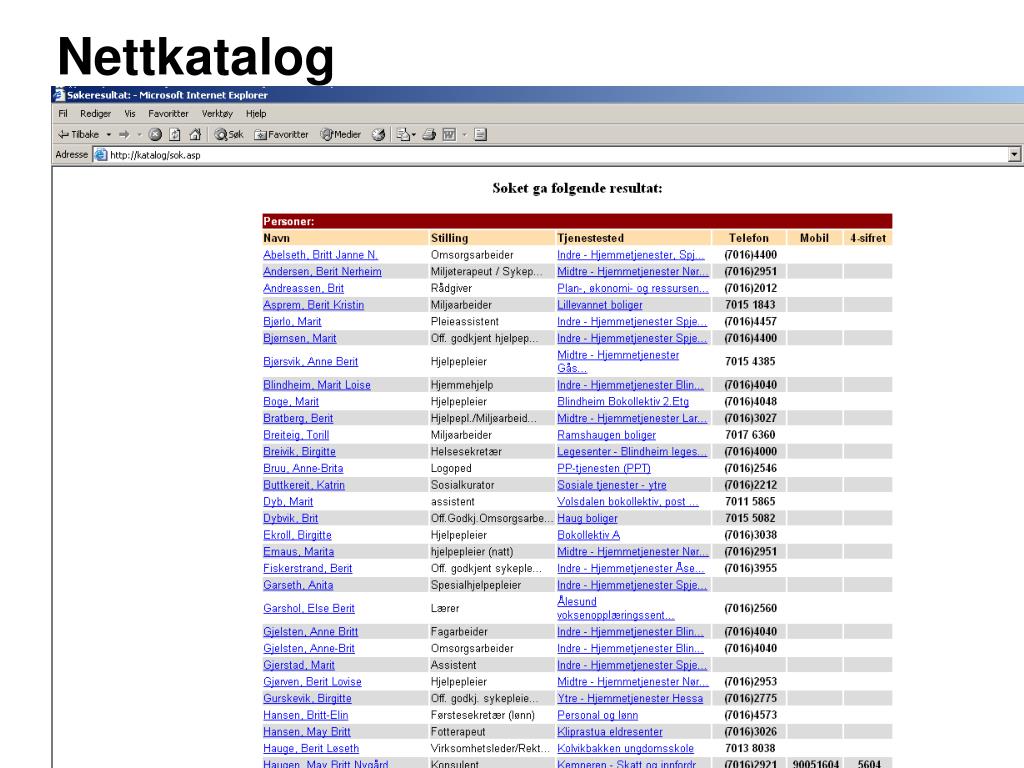Screen dimensions: 1024x768
Task: Open the Søk search toolbar button
Action: 229,135
